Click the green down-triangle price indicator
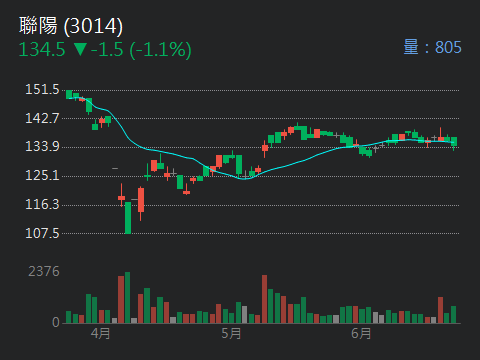The height and width of the screenshot is (360, 480). point(80,50)
